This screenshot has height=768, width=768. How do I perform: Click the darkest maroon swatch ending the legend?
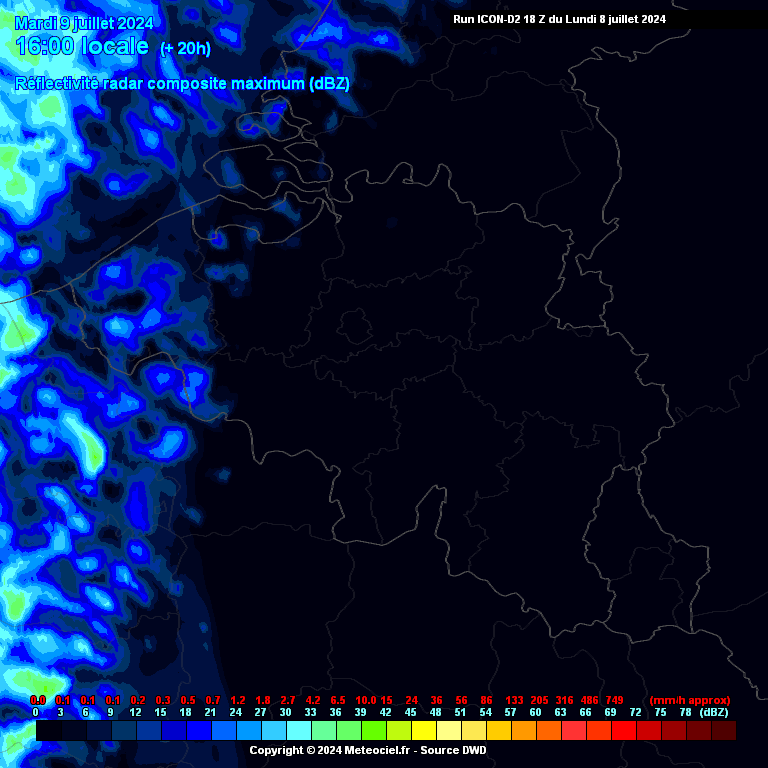point(724,730)
